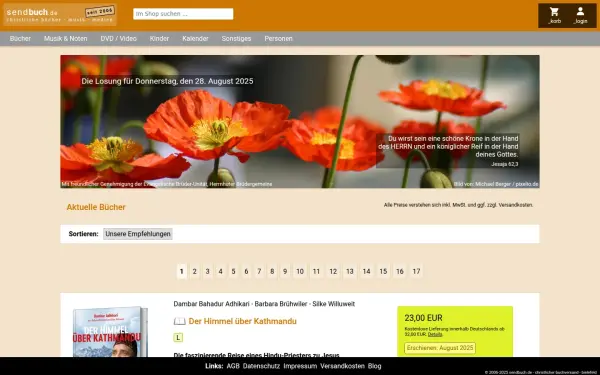
Task: Open the Sonstiges menu
Action: pyautogui.click(x=236, y=39)
